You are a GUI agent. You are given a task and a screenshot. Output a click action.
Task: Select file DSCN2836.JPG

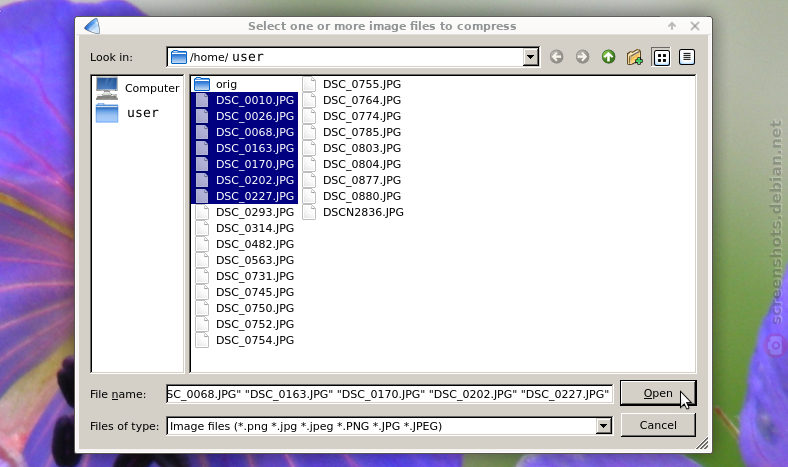[x=353, y=212]
